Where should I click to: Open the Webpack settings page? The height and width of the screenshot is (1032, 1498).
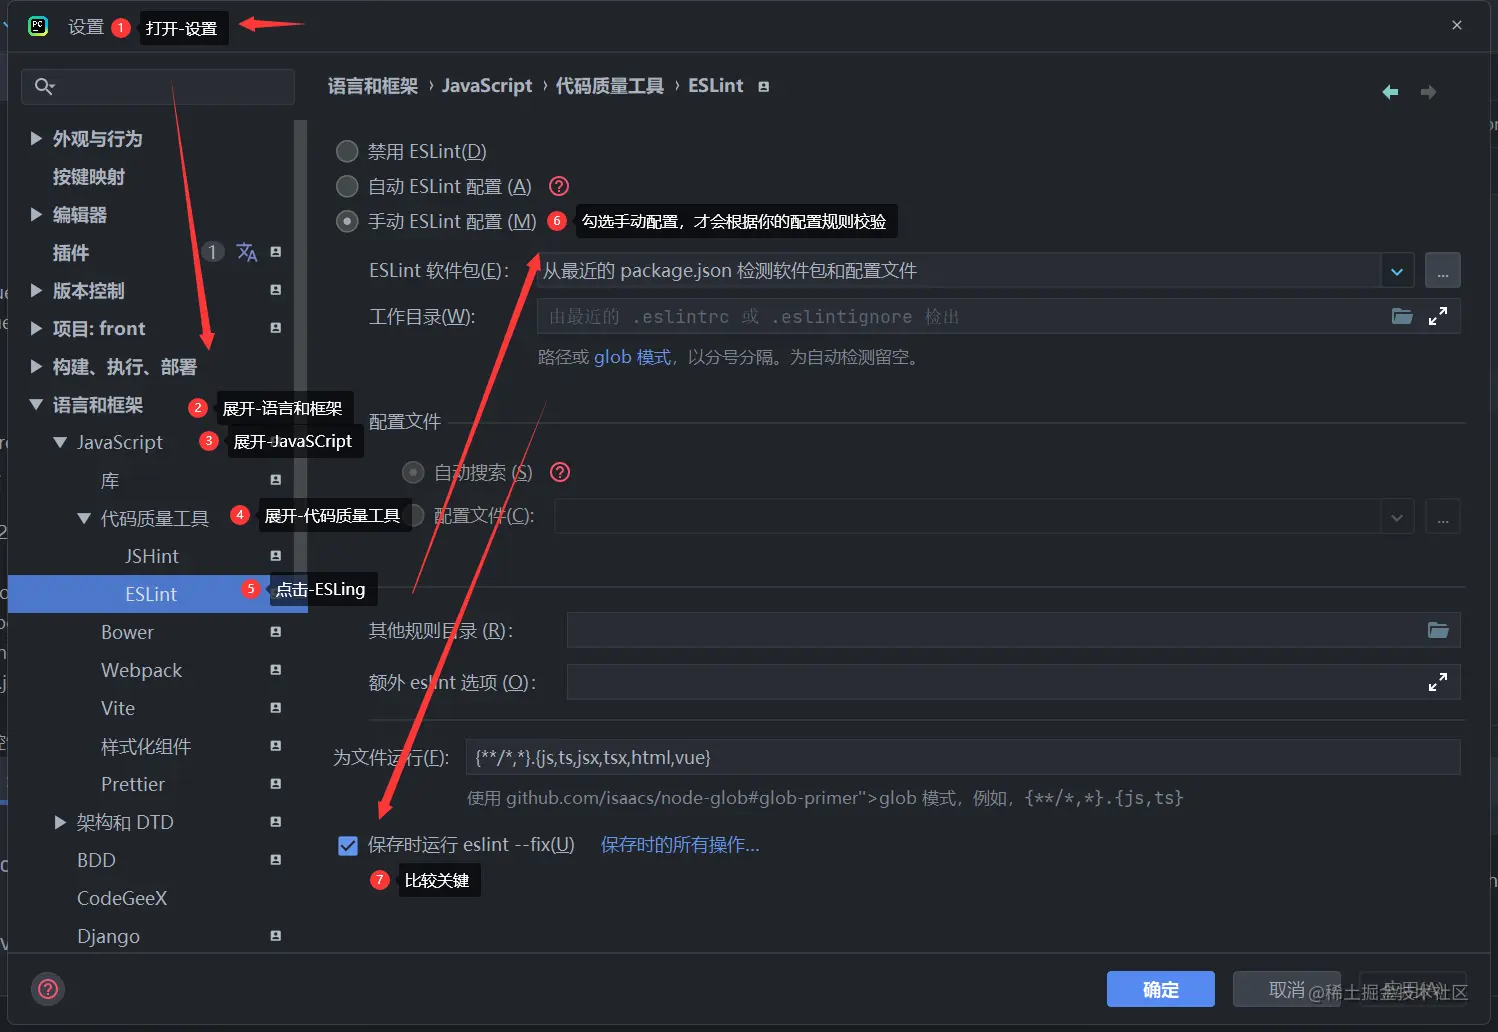point(141,670)
